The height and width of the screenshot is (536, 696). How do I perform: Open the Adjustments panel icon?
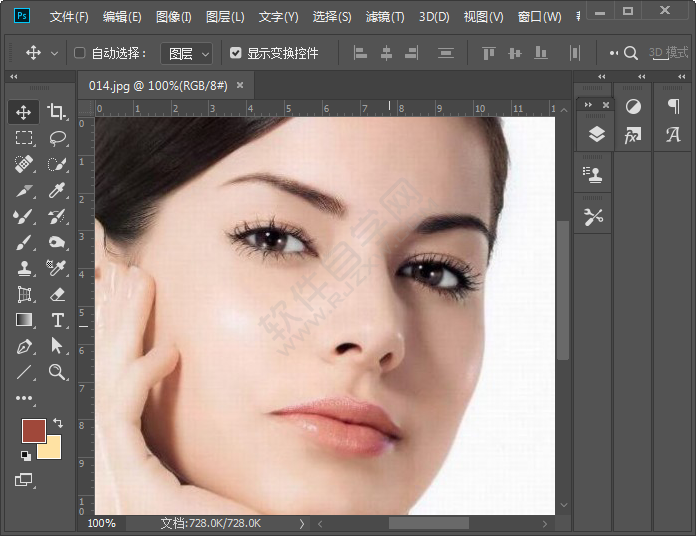[633, 106]
